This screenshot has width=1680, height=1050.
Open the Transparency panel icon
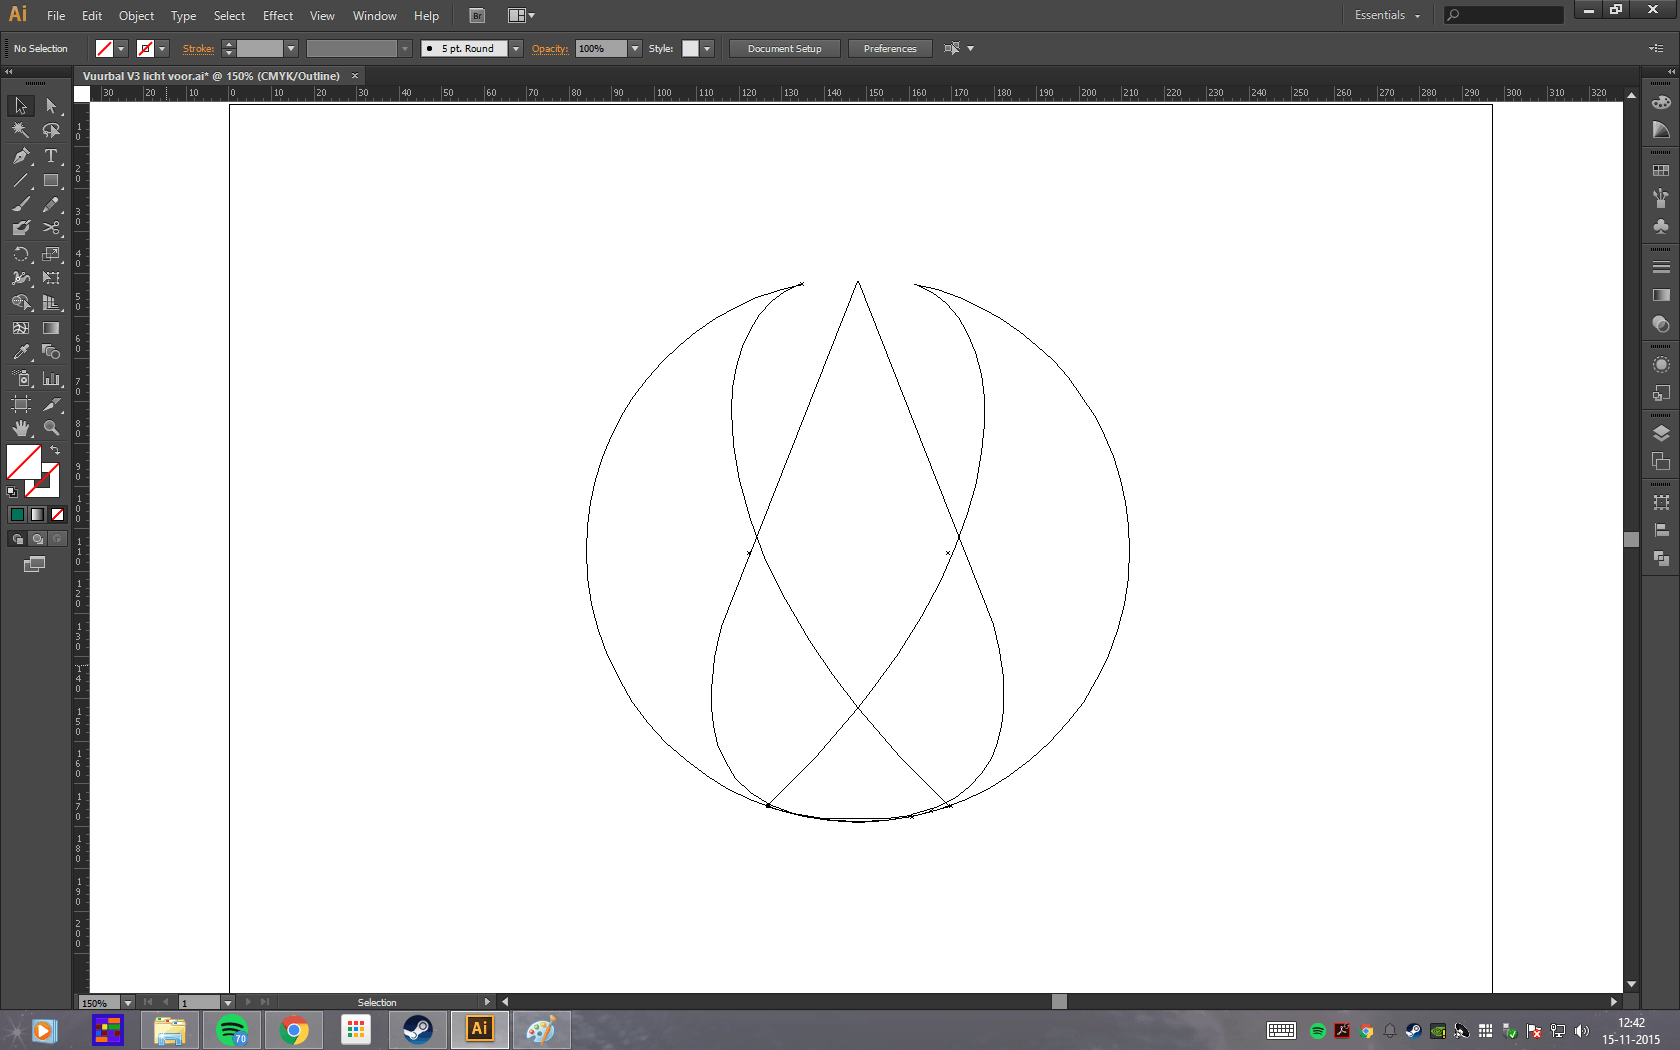coord(1661,324)
